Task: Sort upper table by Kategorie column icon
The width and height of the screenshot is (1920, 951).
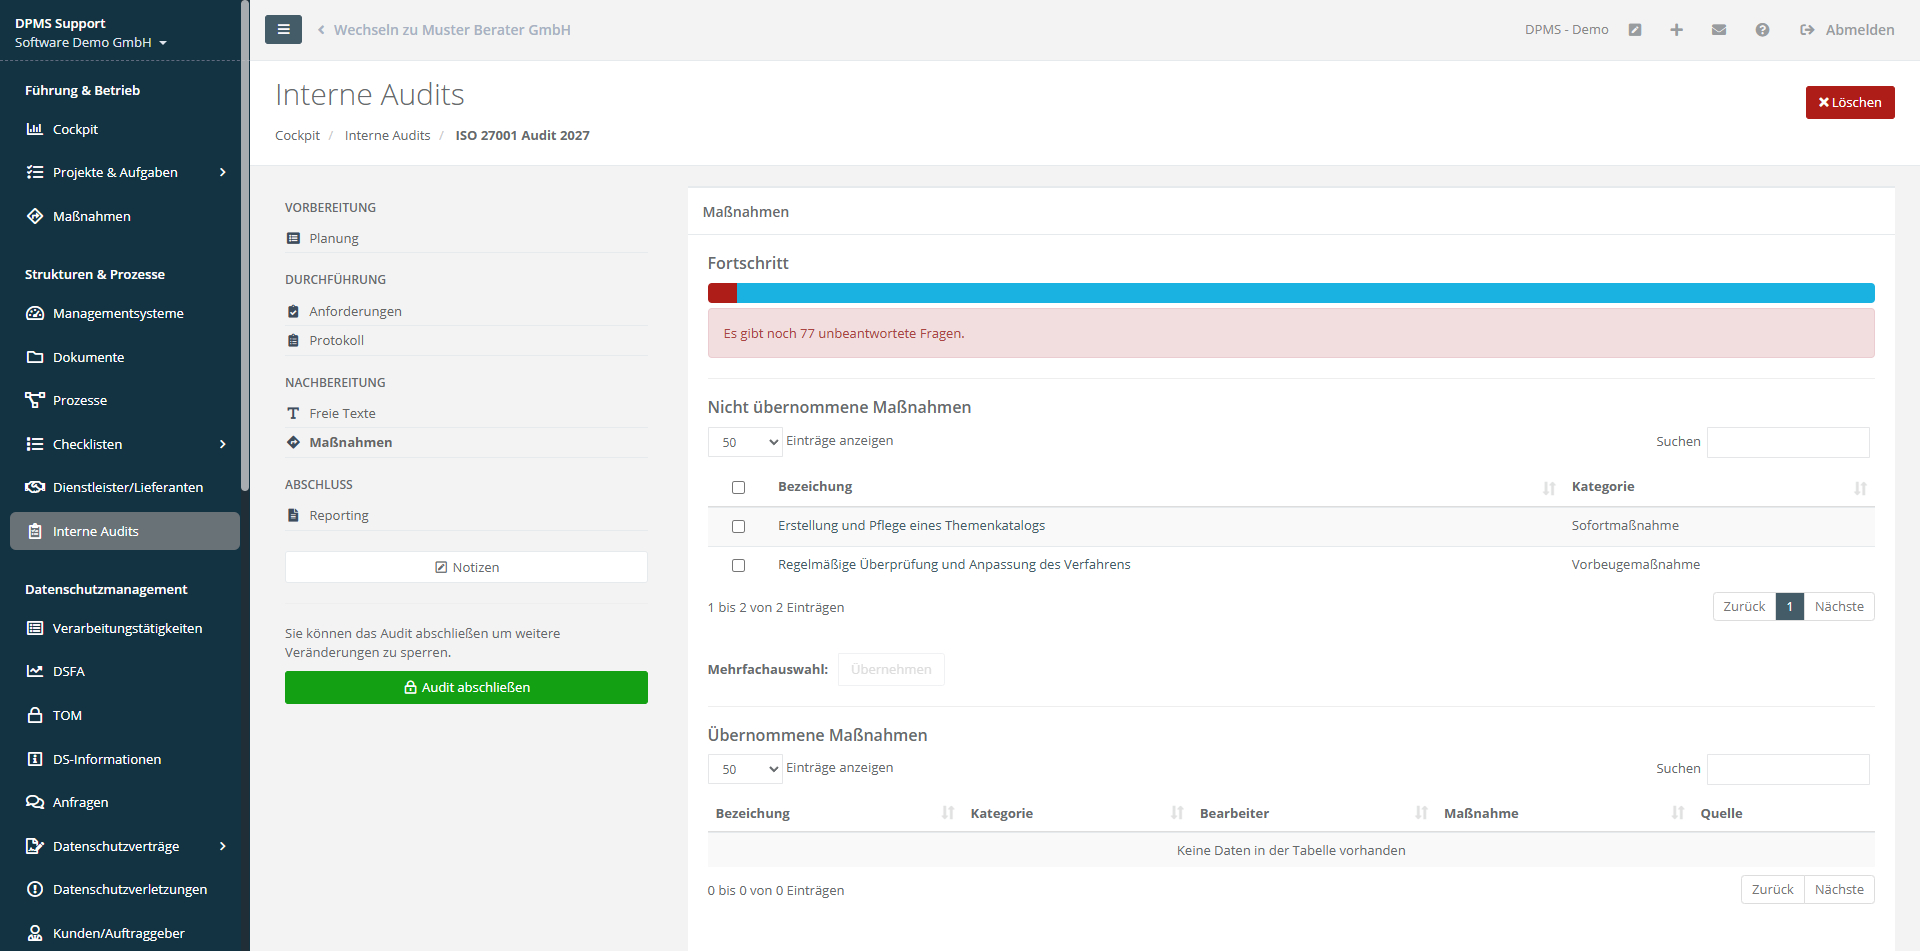Action: tap(1859, 488)
